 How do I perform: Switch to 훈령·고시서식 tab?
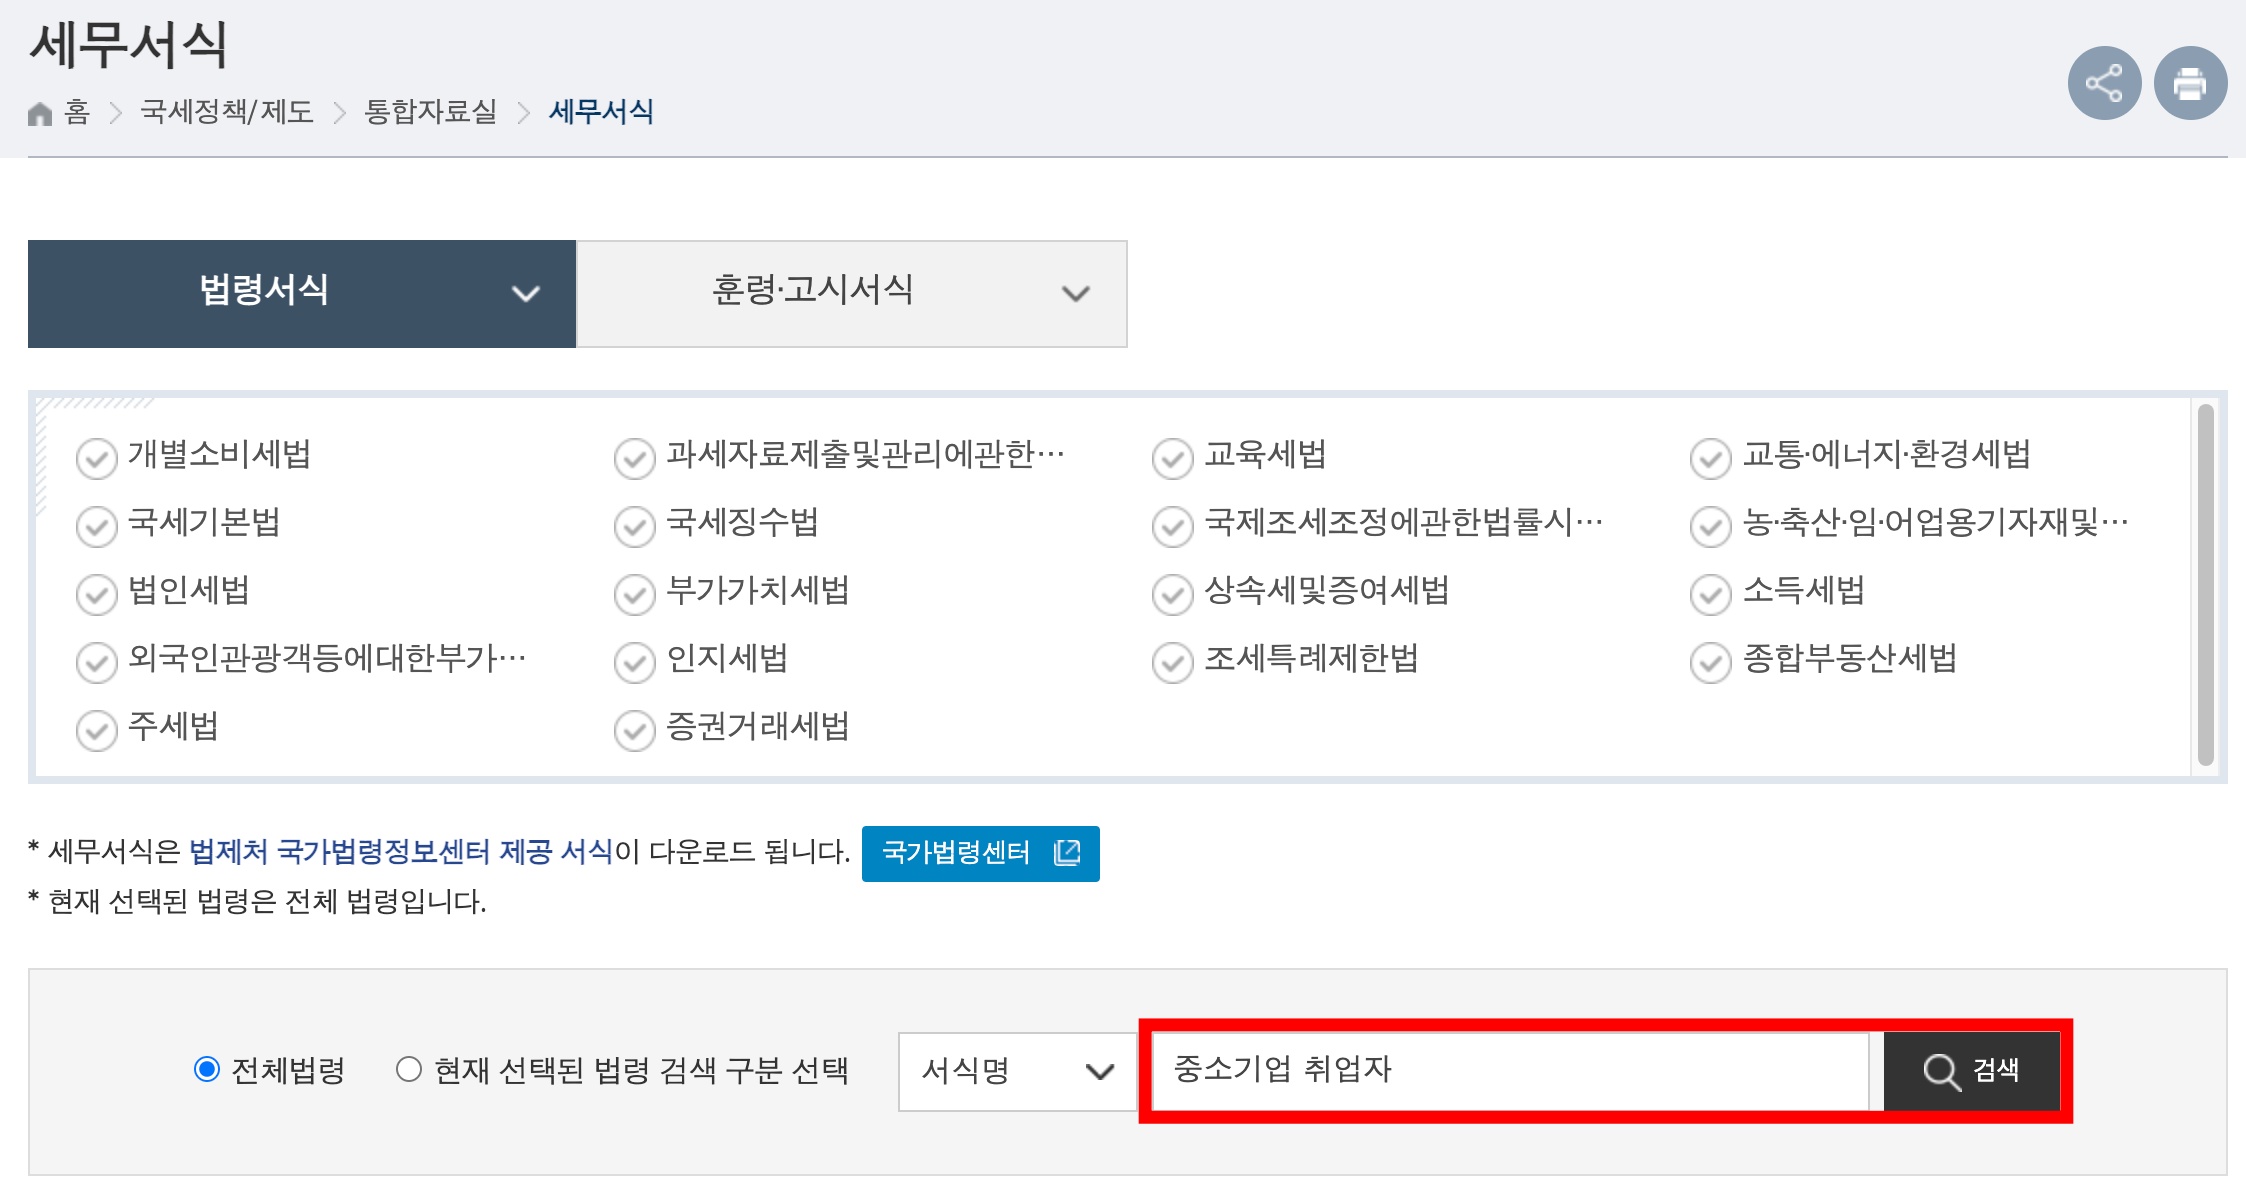click(x=812, y=291)
